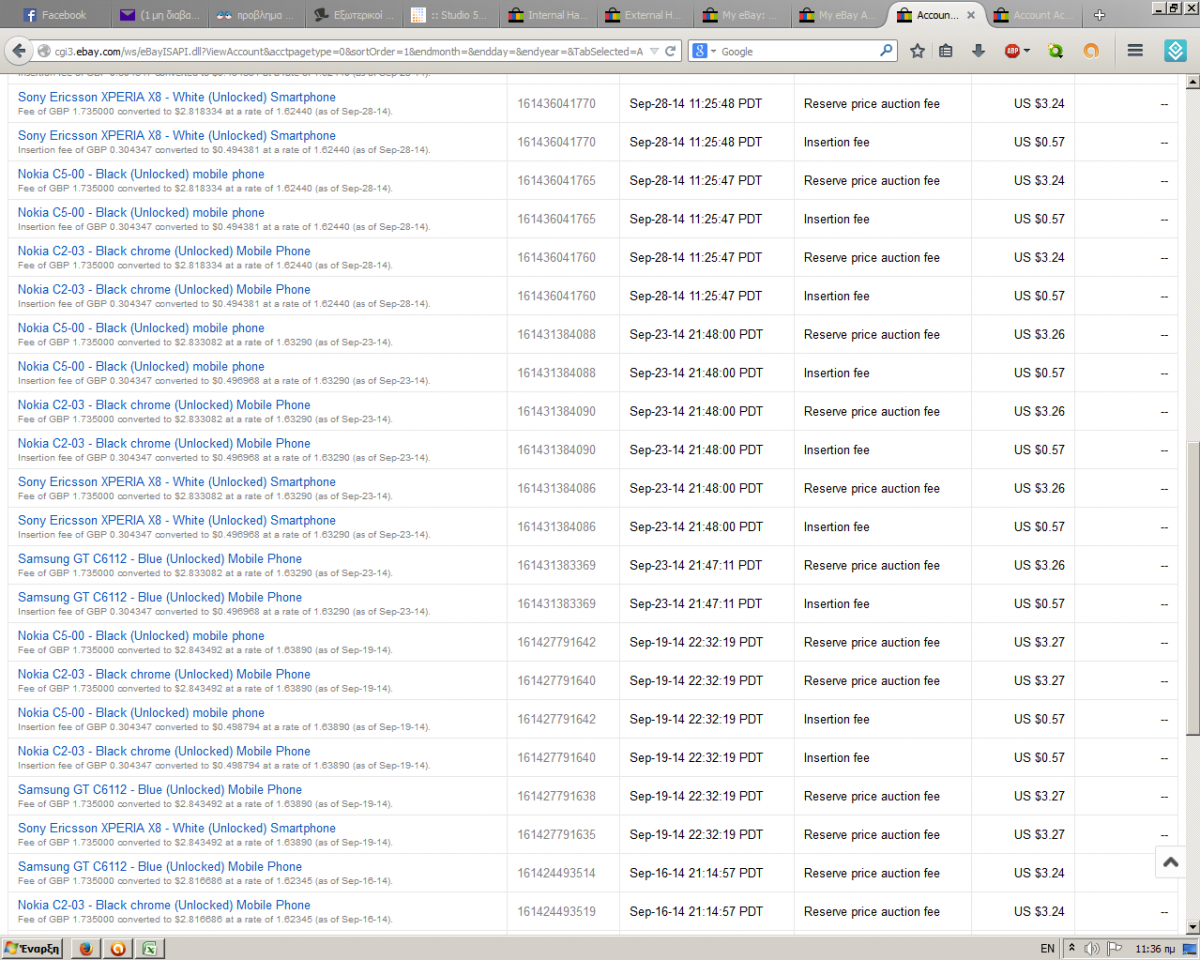Image resolution: width=1200 pixels, height=960 pixels.
Task: Open Nokia C5-00 link, Sep-28 reserve price fee
Action: coord(141,174)
